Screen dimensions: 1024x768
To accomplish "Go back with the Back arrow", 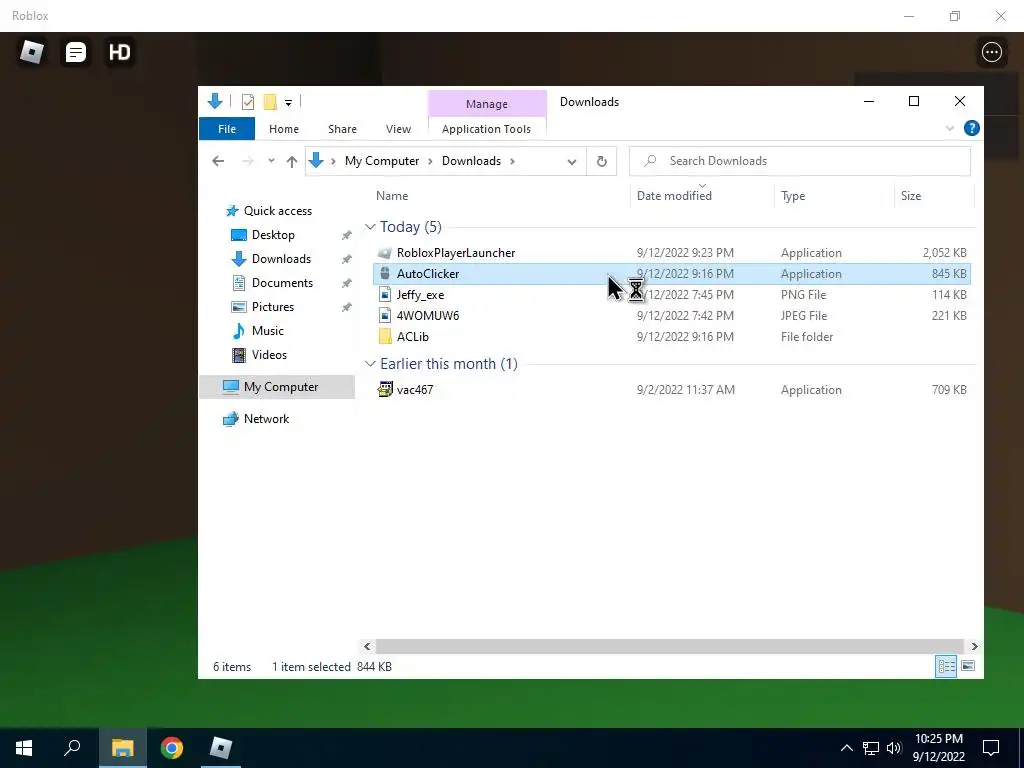I will click(218, 161).
